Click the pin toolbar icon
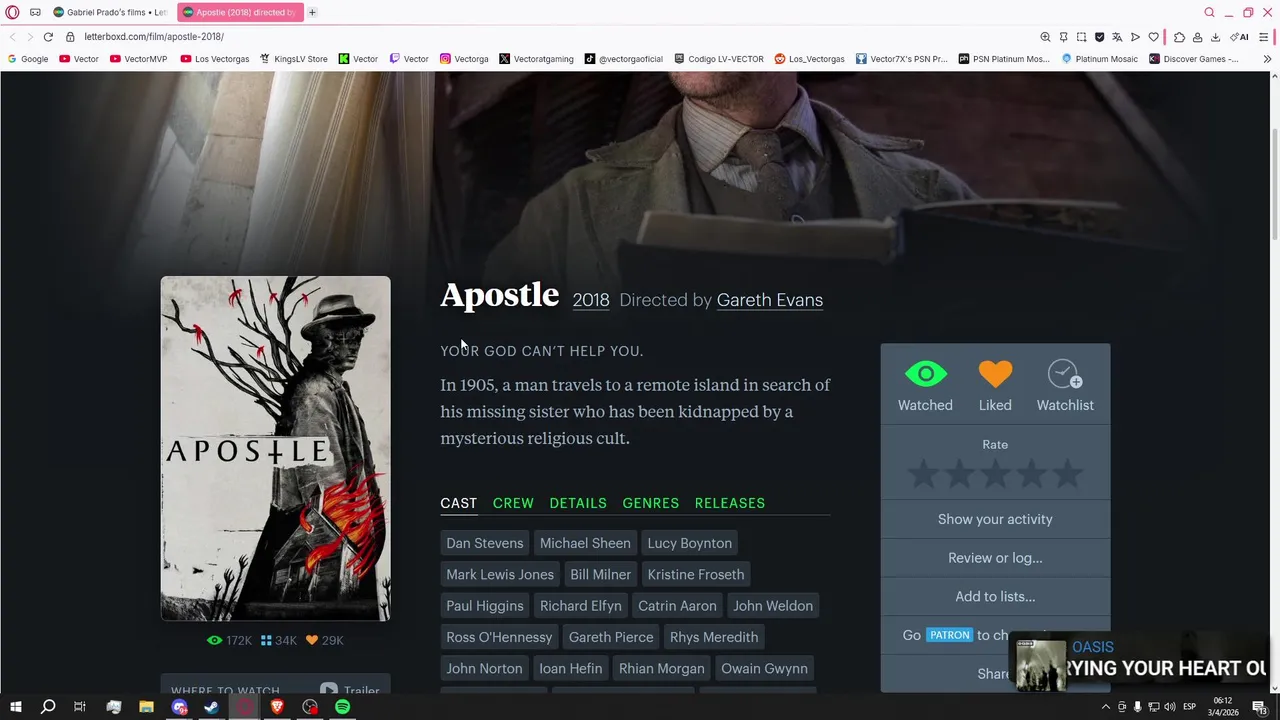The image size is (1280, 720). [1064, 37]
